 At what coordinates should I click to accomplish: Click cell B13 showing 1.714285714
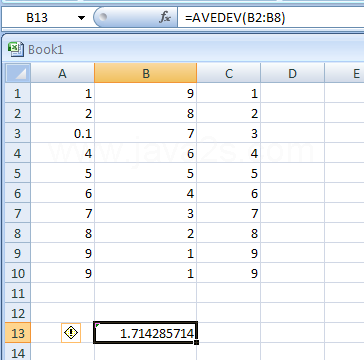click(x=146, y=333)
